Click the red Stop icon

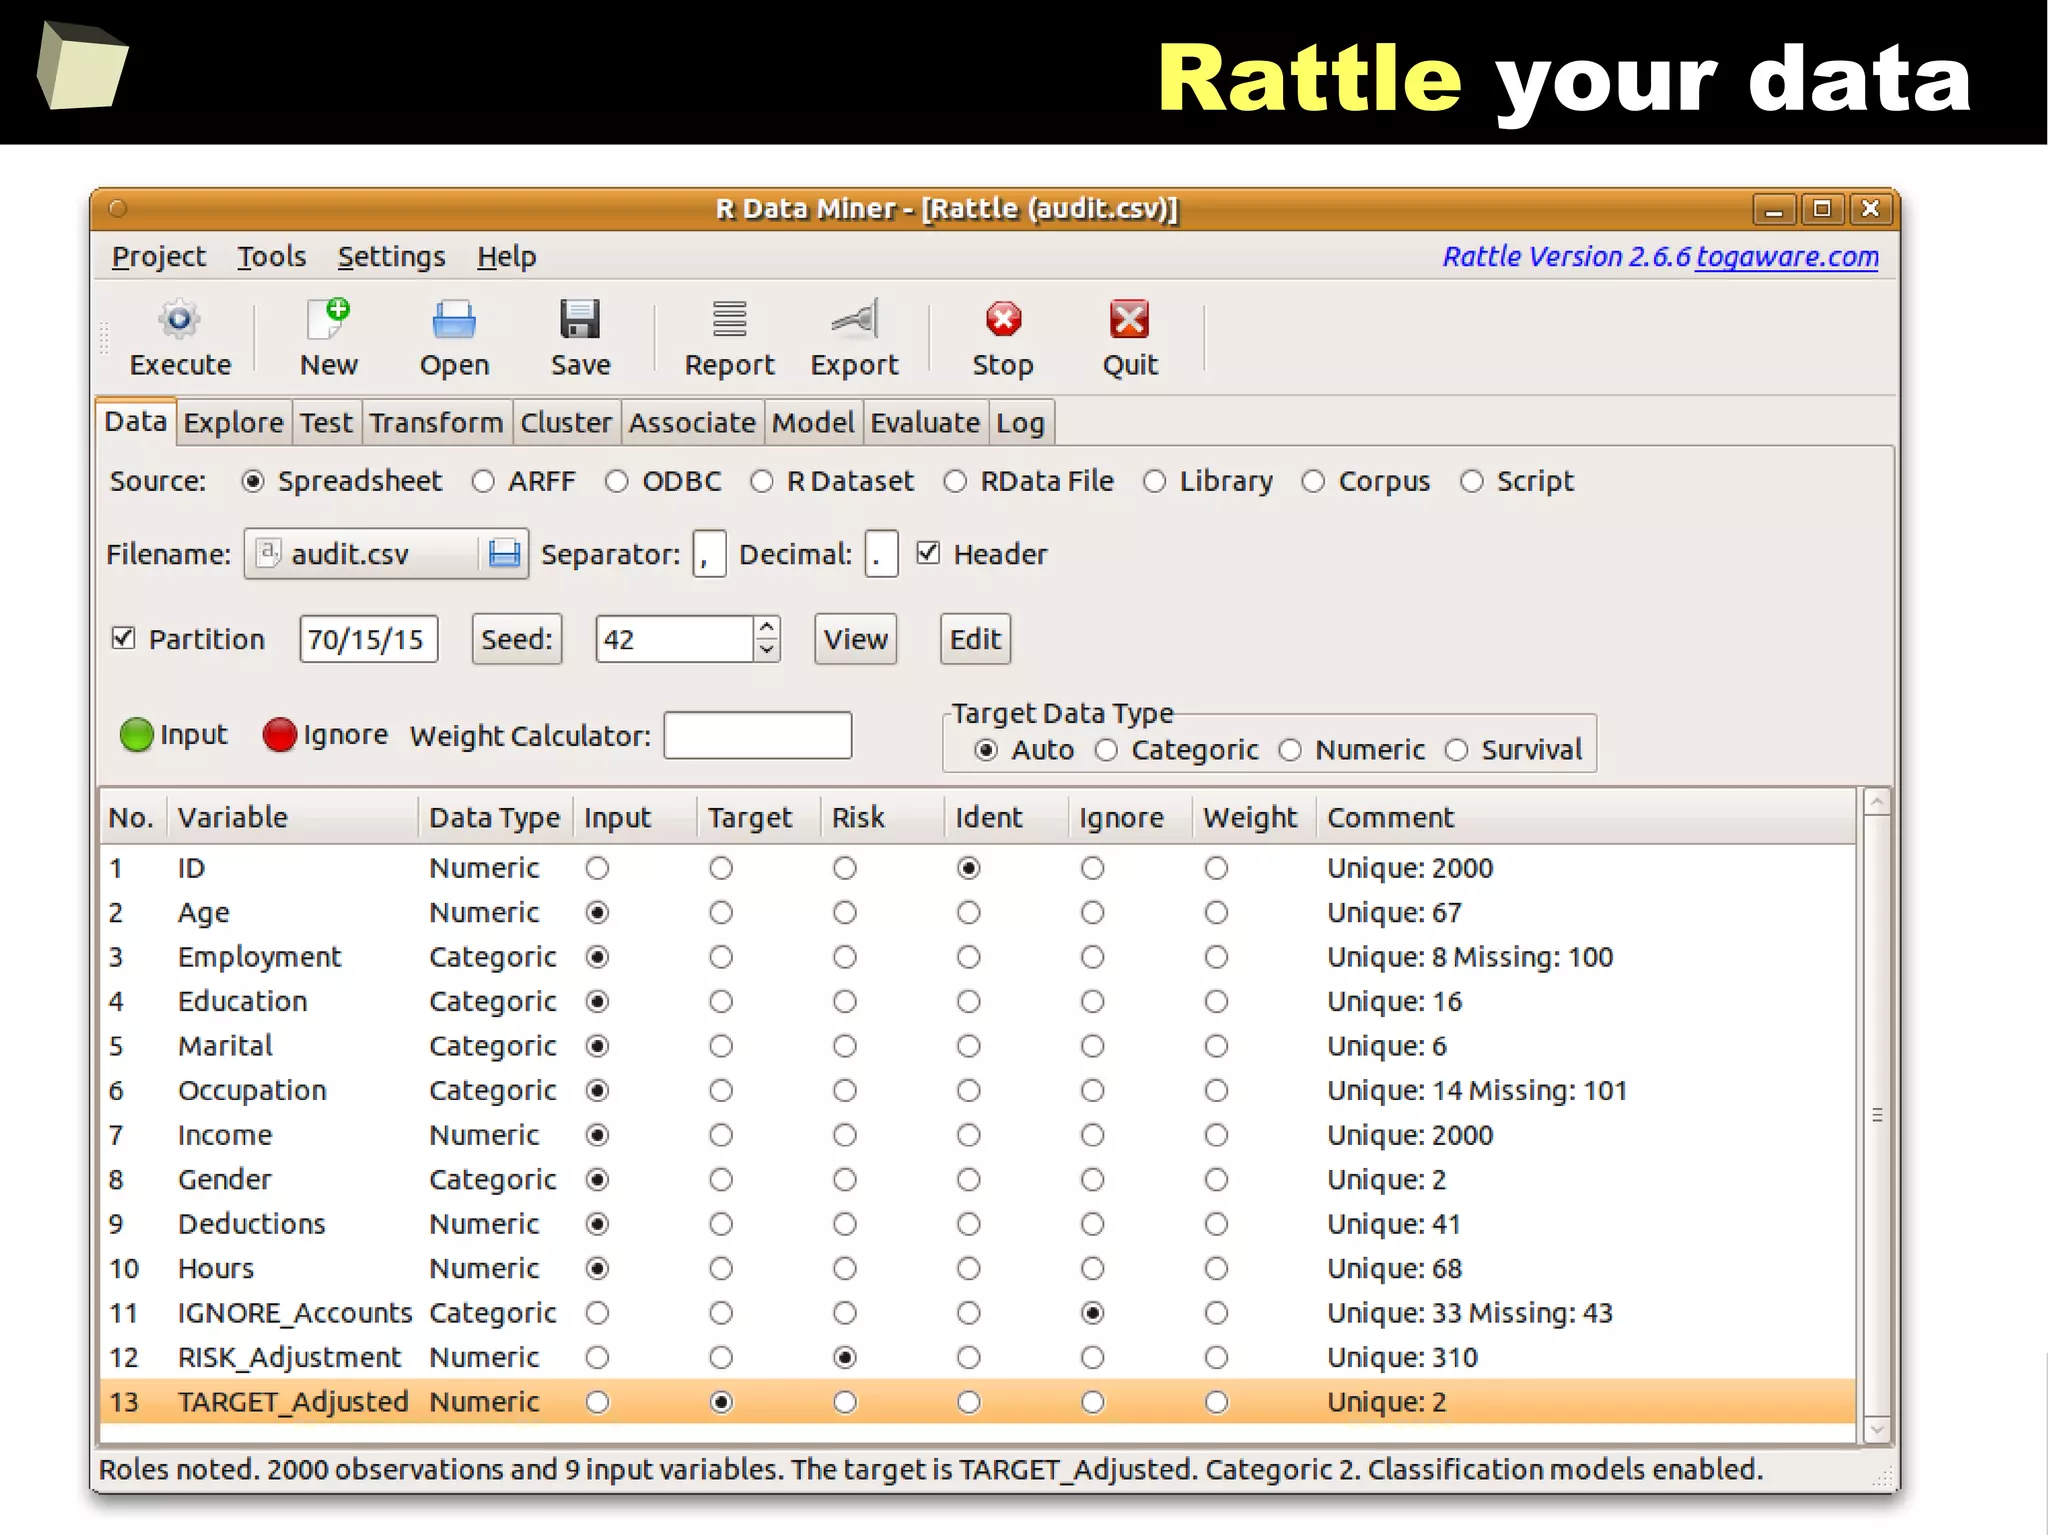1003,320
